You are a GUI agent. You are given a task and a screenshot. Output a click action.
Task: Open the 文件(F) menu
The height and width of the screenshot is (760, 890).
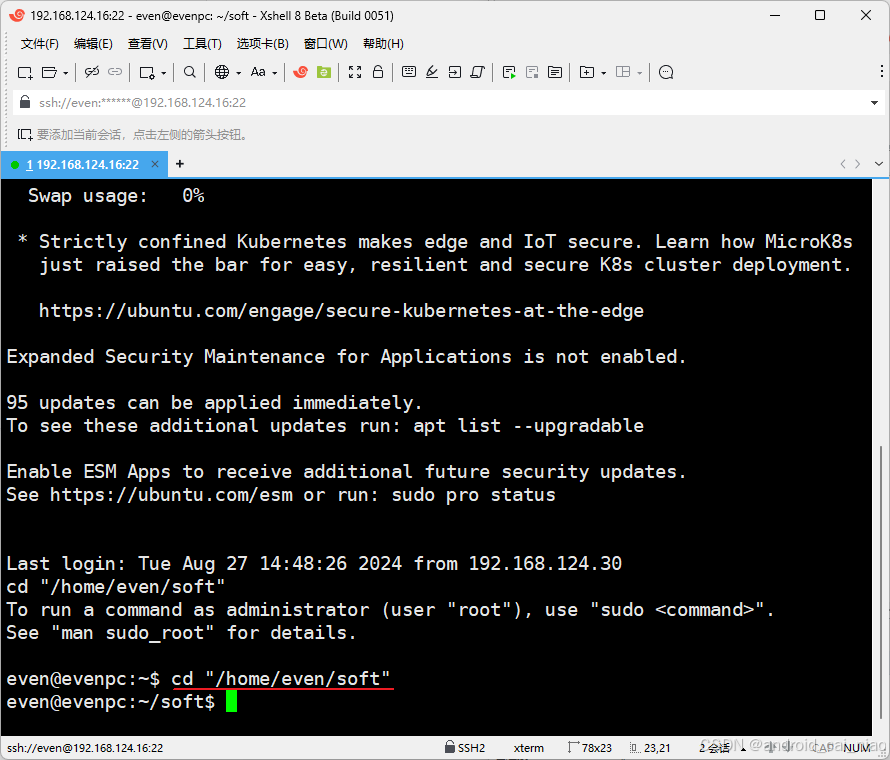(x=40, y=44)
